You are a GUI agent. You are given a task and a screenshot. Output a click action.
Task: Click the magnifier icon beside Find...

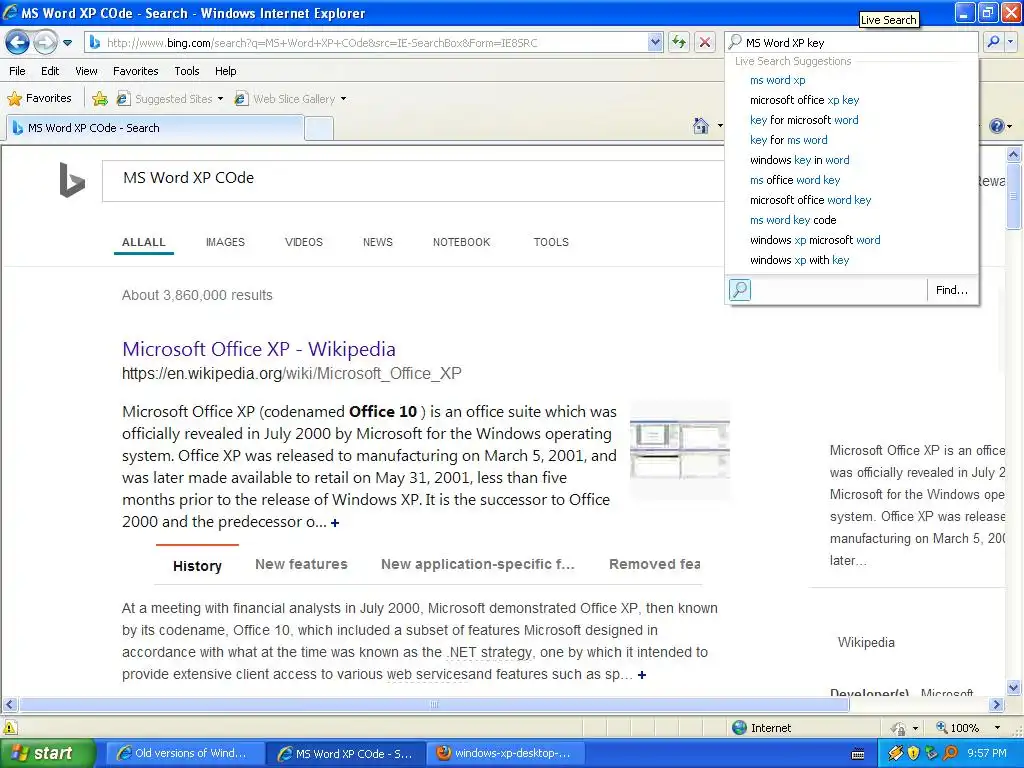click(740, 289)
